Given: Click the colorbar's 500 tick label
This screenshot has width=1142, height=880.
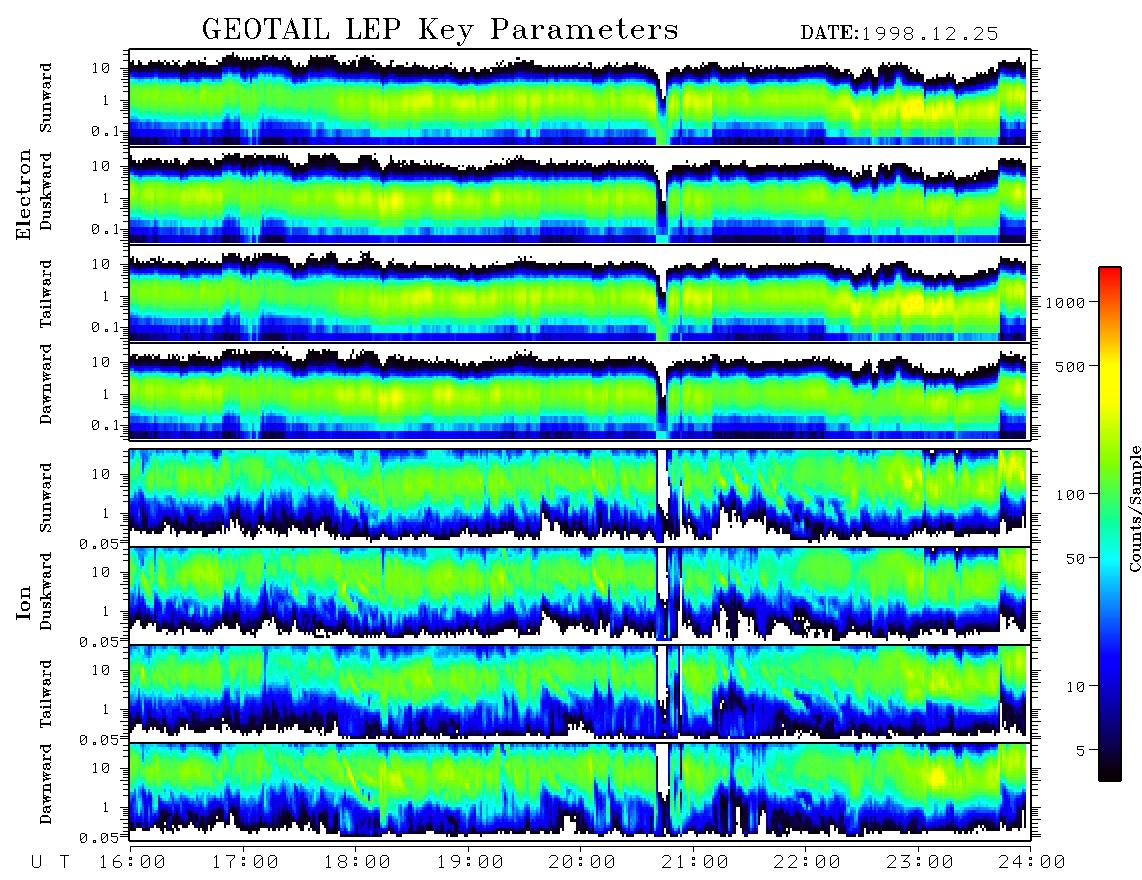Looking at the screenshot, I should tap(1070, 366).
